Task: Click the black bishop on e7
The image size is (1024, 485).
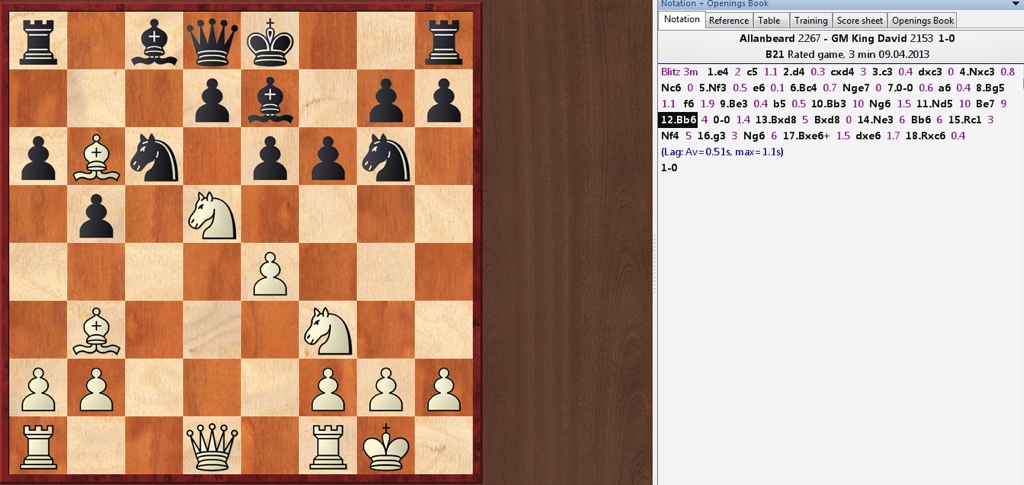Action: coord(270,98)
